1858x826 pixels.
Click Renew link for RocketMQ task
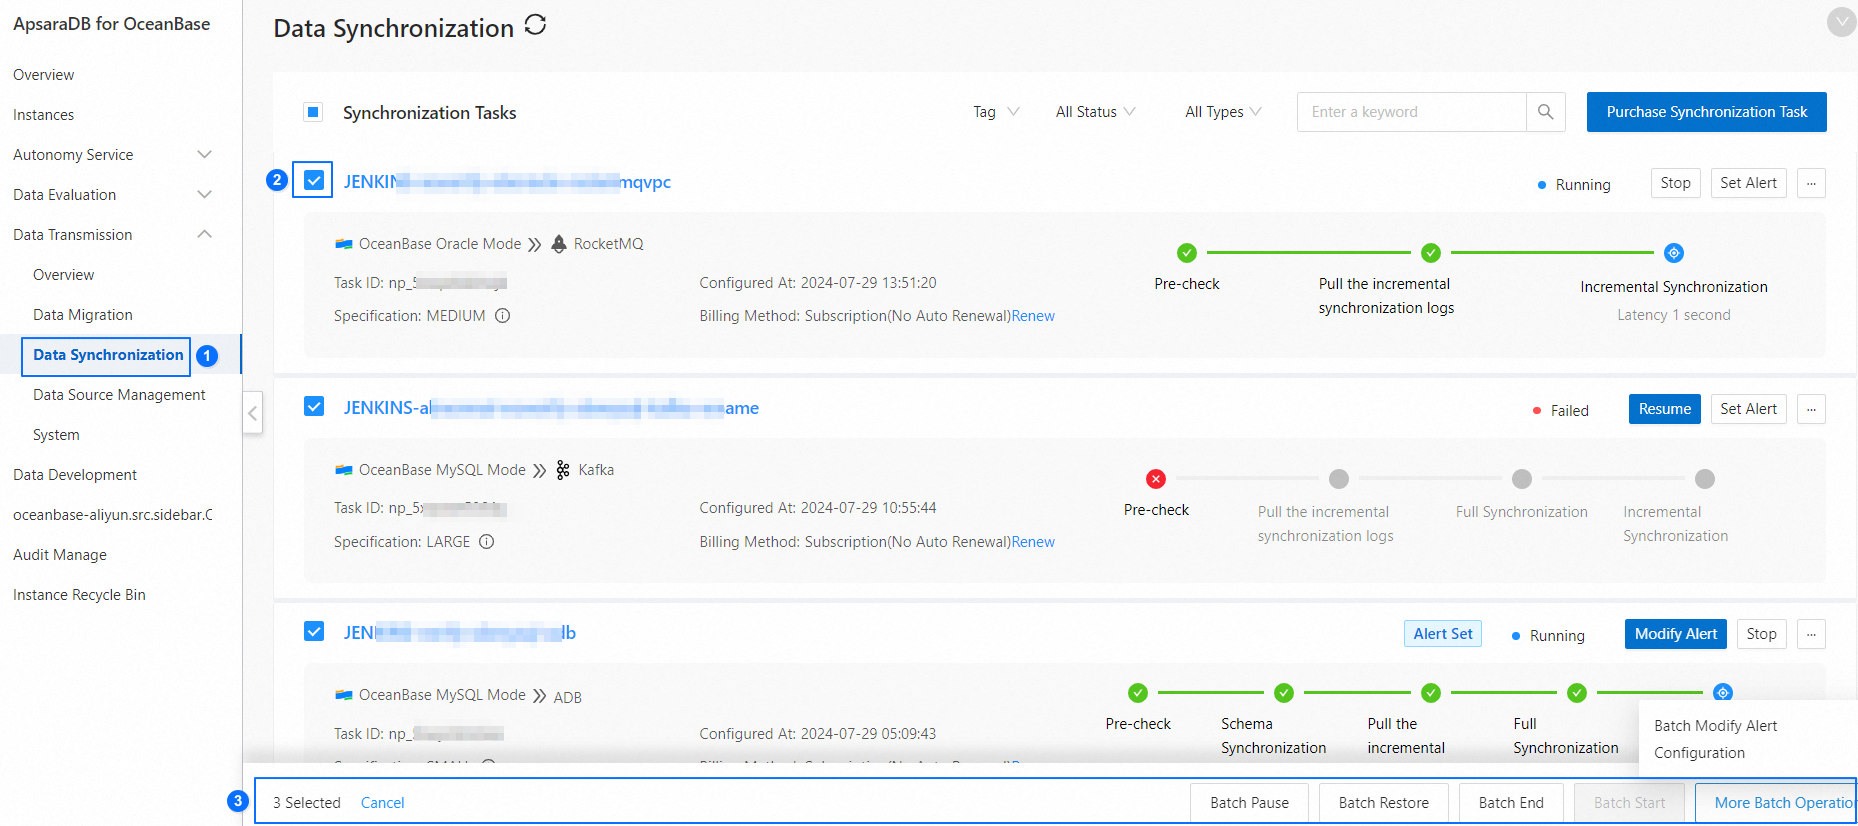[x=1033, y=316]
